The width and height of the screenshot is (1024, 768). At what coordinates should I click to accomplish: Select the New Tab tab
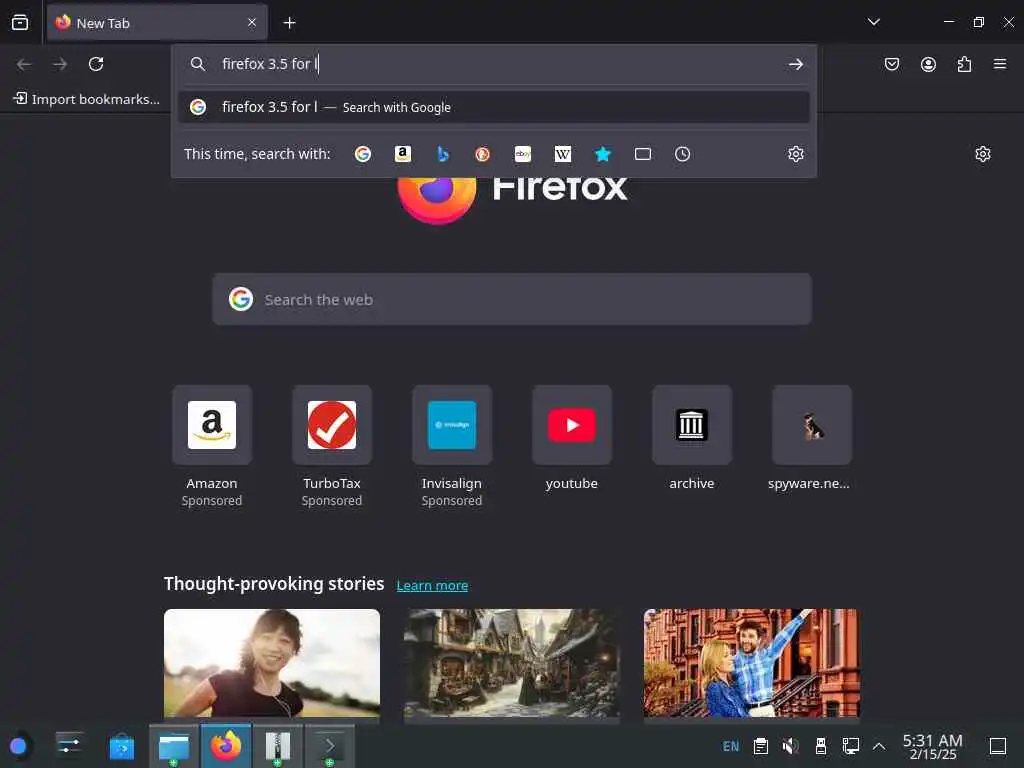point(157,23)
